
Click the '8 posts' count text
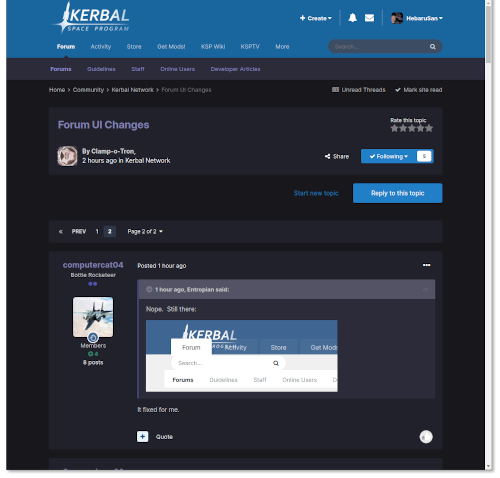pos(93,362)
